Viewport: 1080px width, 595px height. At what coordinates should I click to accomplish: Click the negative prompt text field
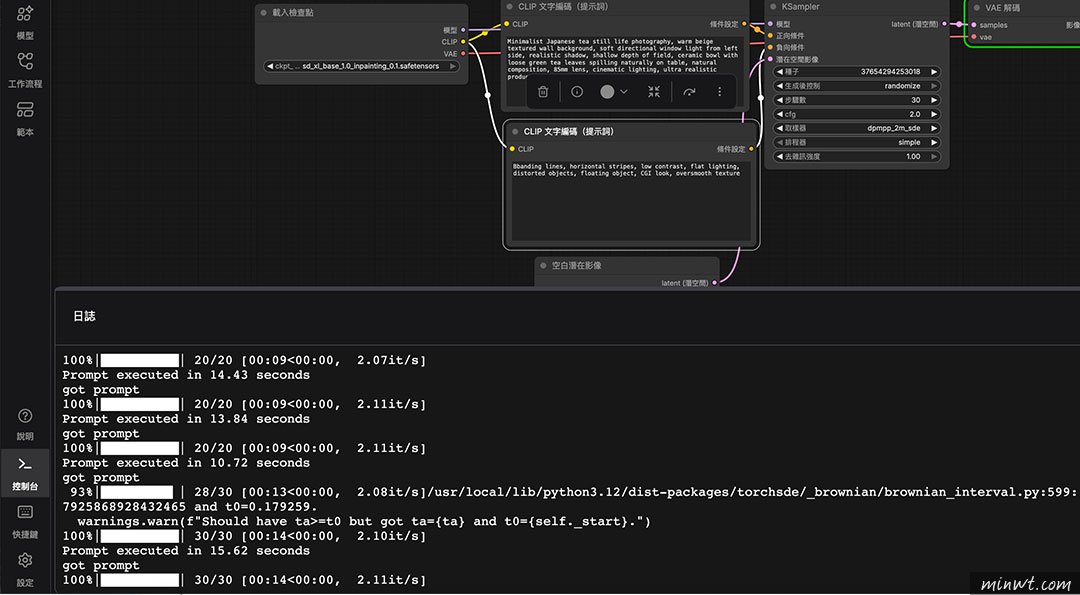coord(630,200)
